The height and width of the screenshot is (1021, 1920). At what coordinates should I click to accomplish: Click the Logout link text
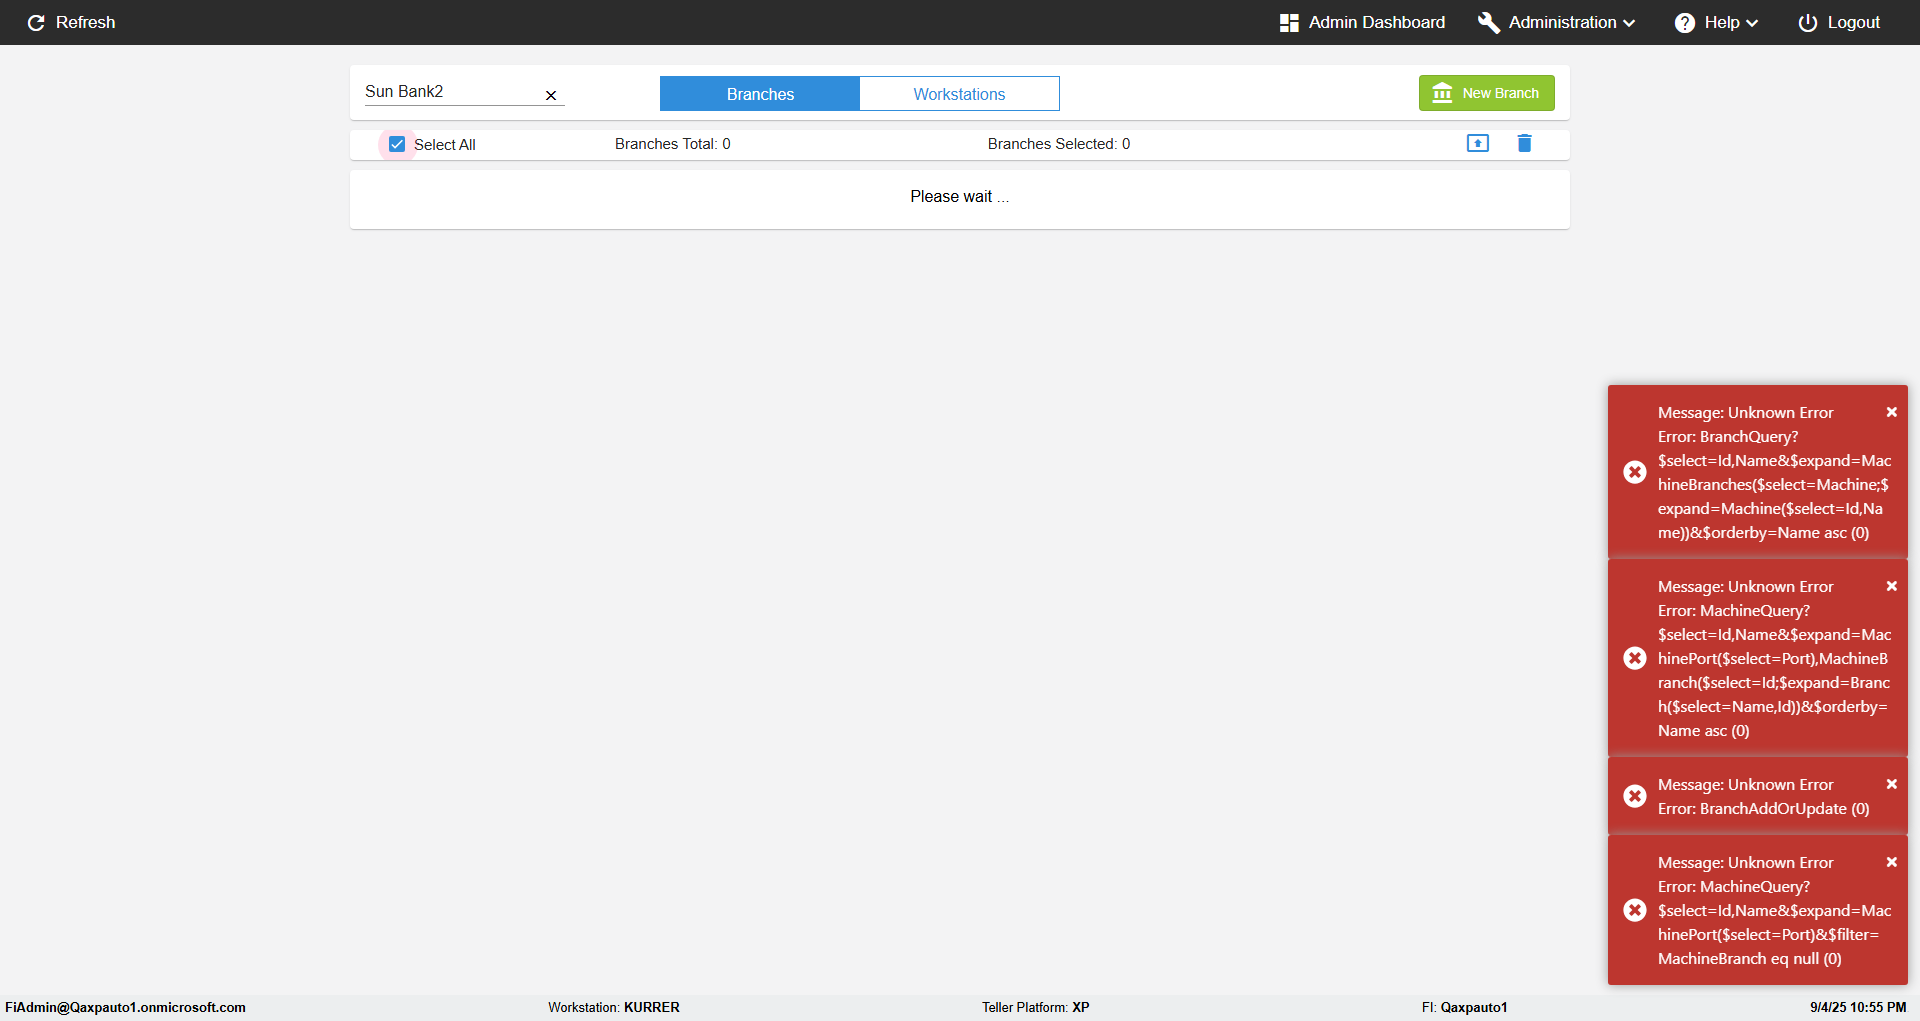pyautogui.click(x=1854, y=22)
